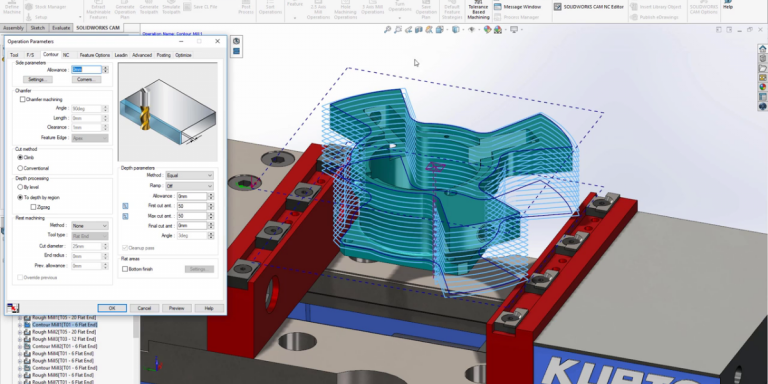Click the Preview button
This screenshot has width=768, height=384.
coord(176,308)
